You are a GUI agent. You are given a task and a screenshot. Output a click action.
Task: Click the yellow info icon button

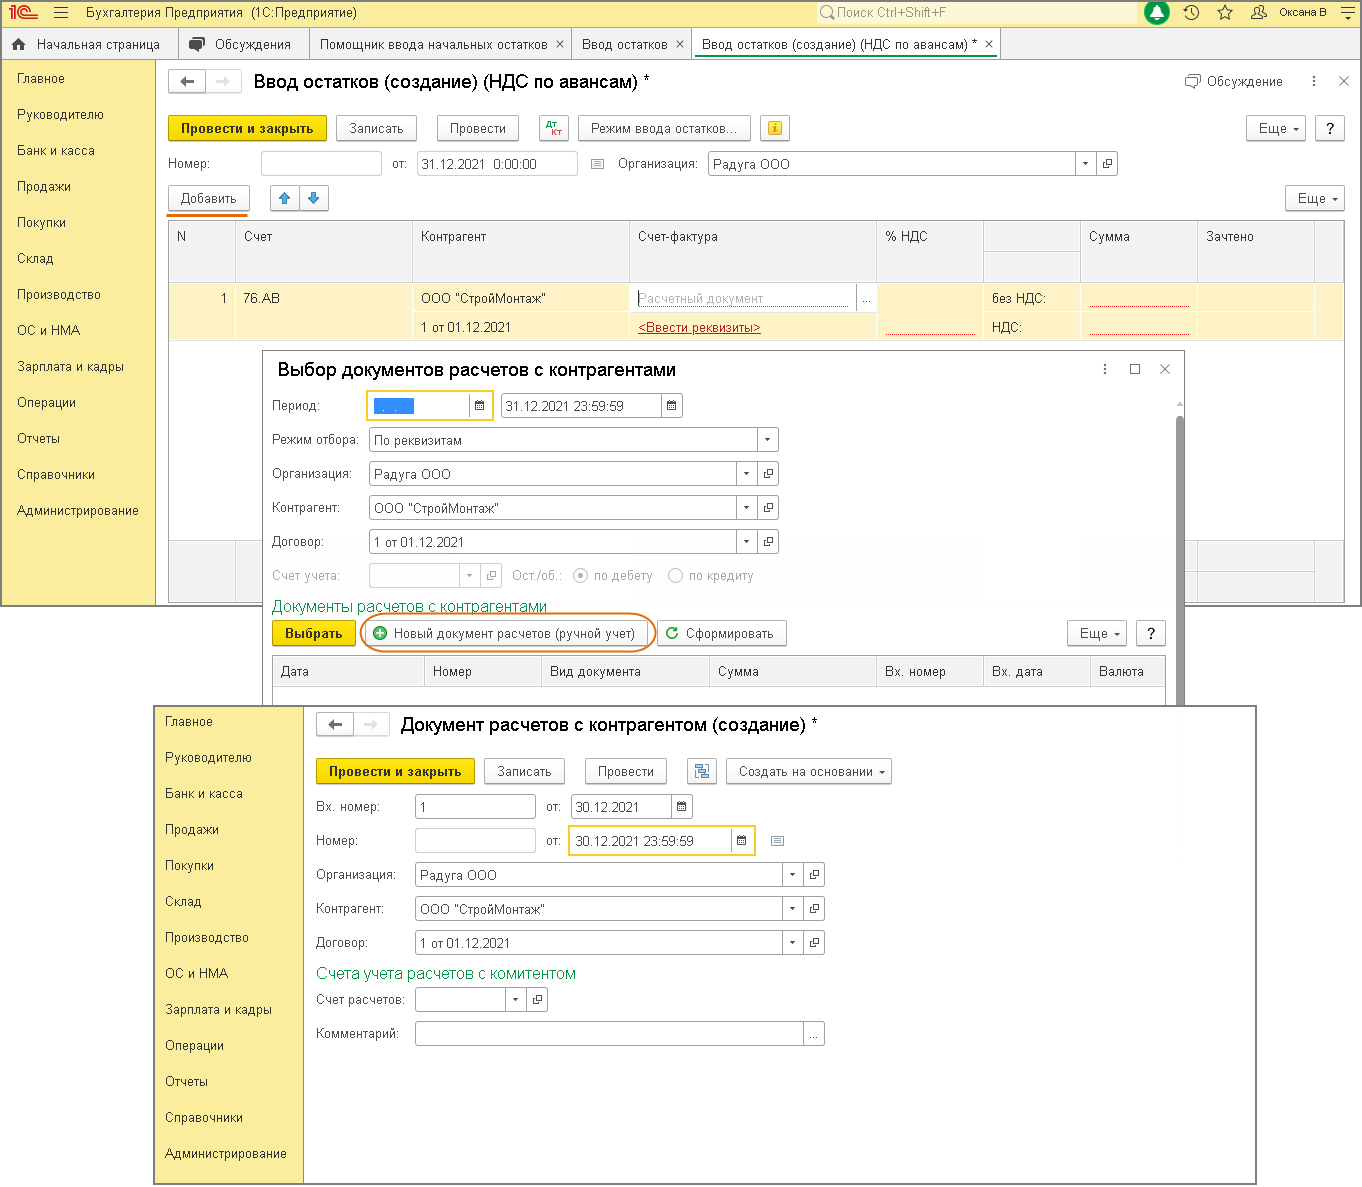click(775, 128)
